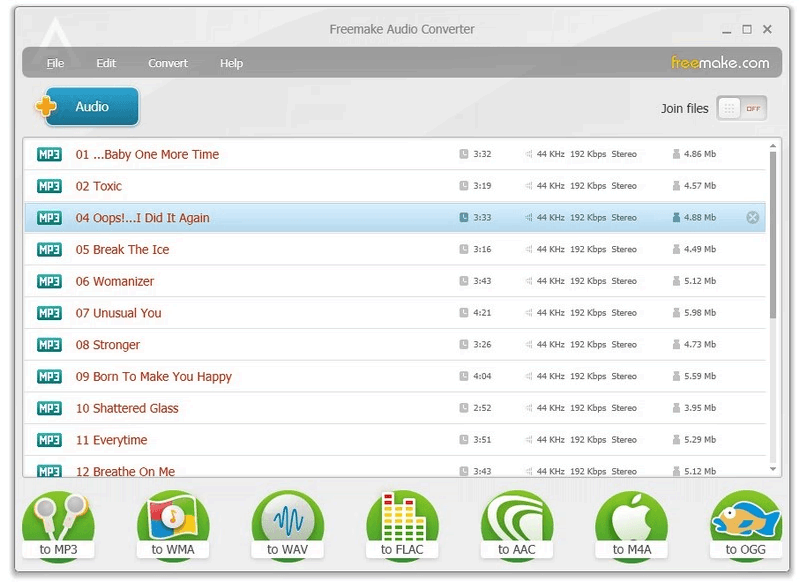Viewport: 800px width, 582px height.
Task: Add audio files with the Audio button
Action: pos(88,107)
